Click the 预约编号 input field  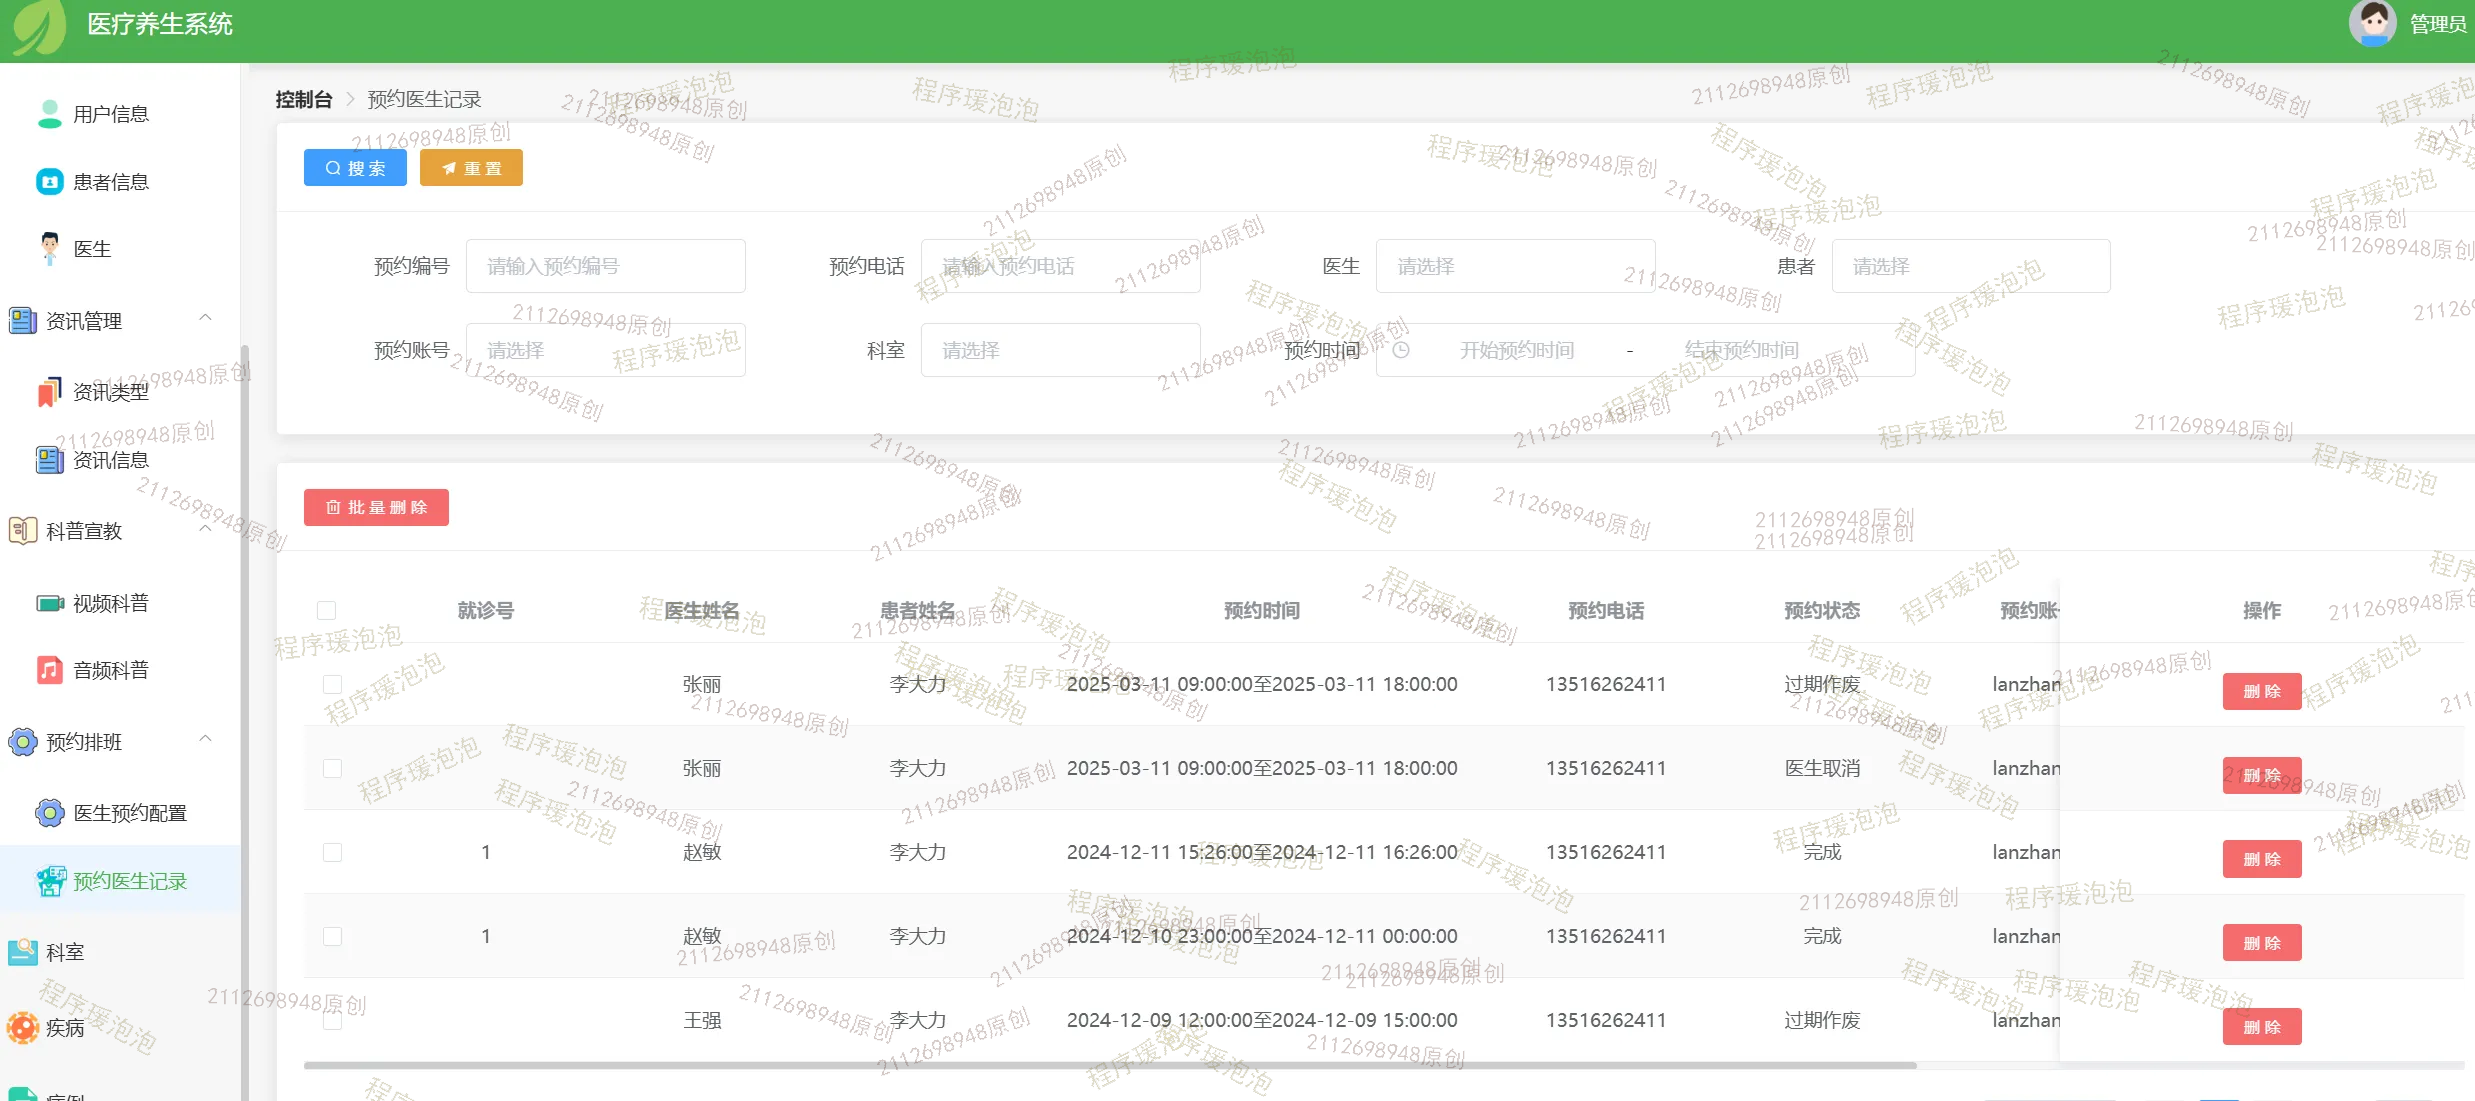[605, 266]
